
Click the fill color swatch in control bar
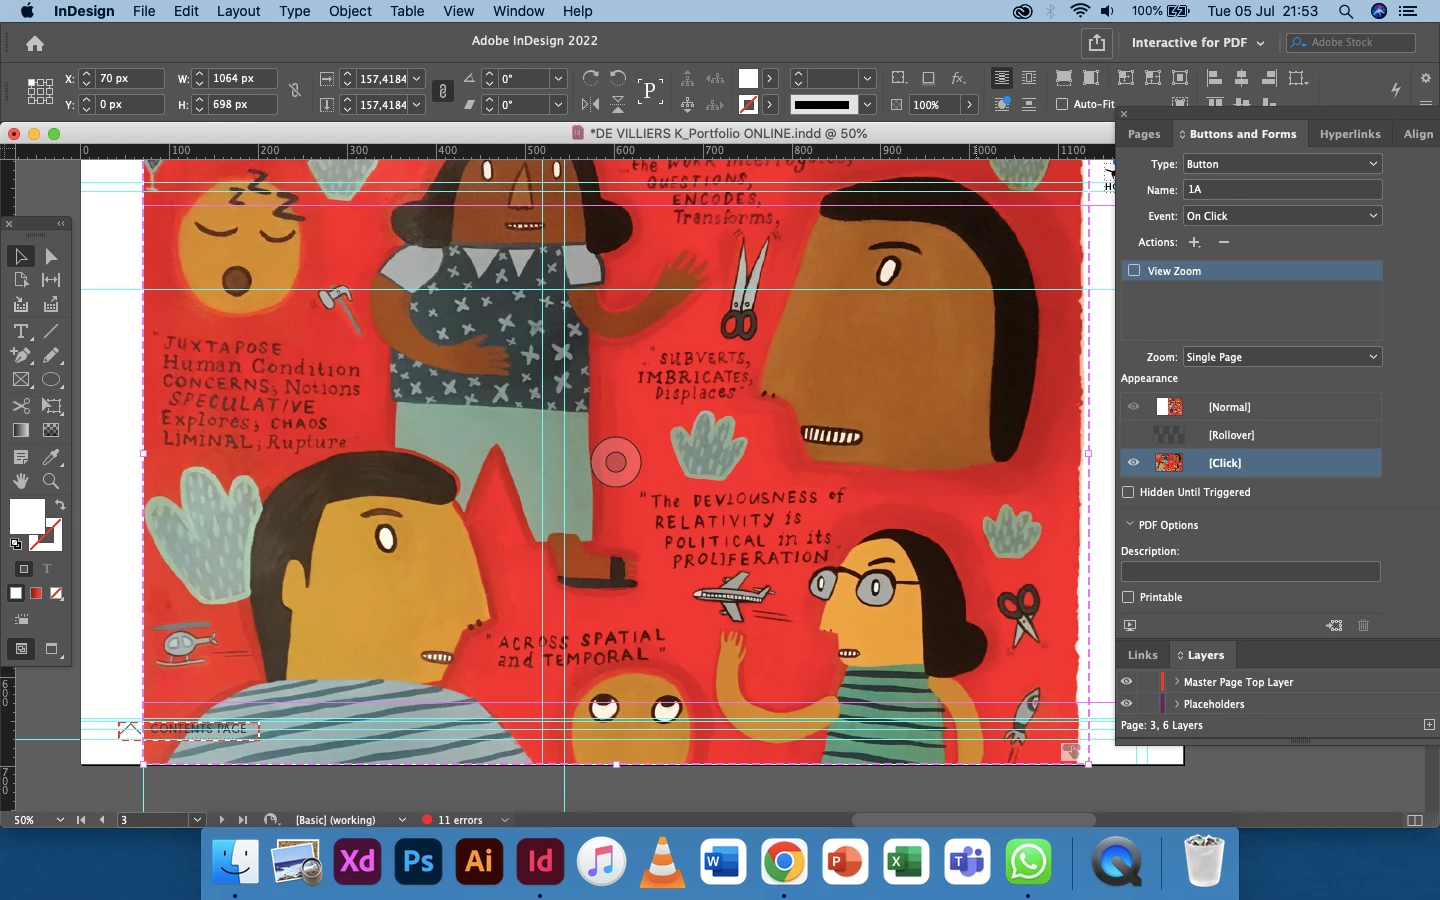tap(748, 78)
